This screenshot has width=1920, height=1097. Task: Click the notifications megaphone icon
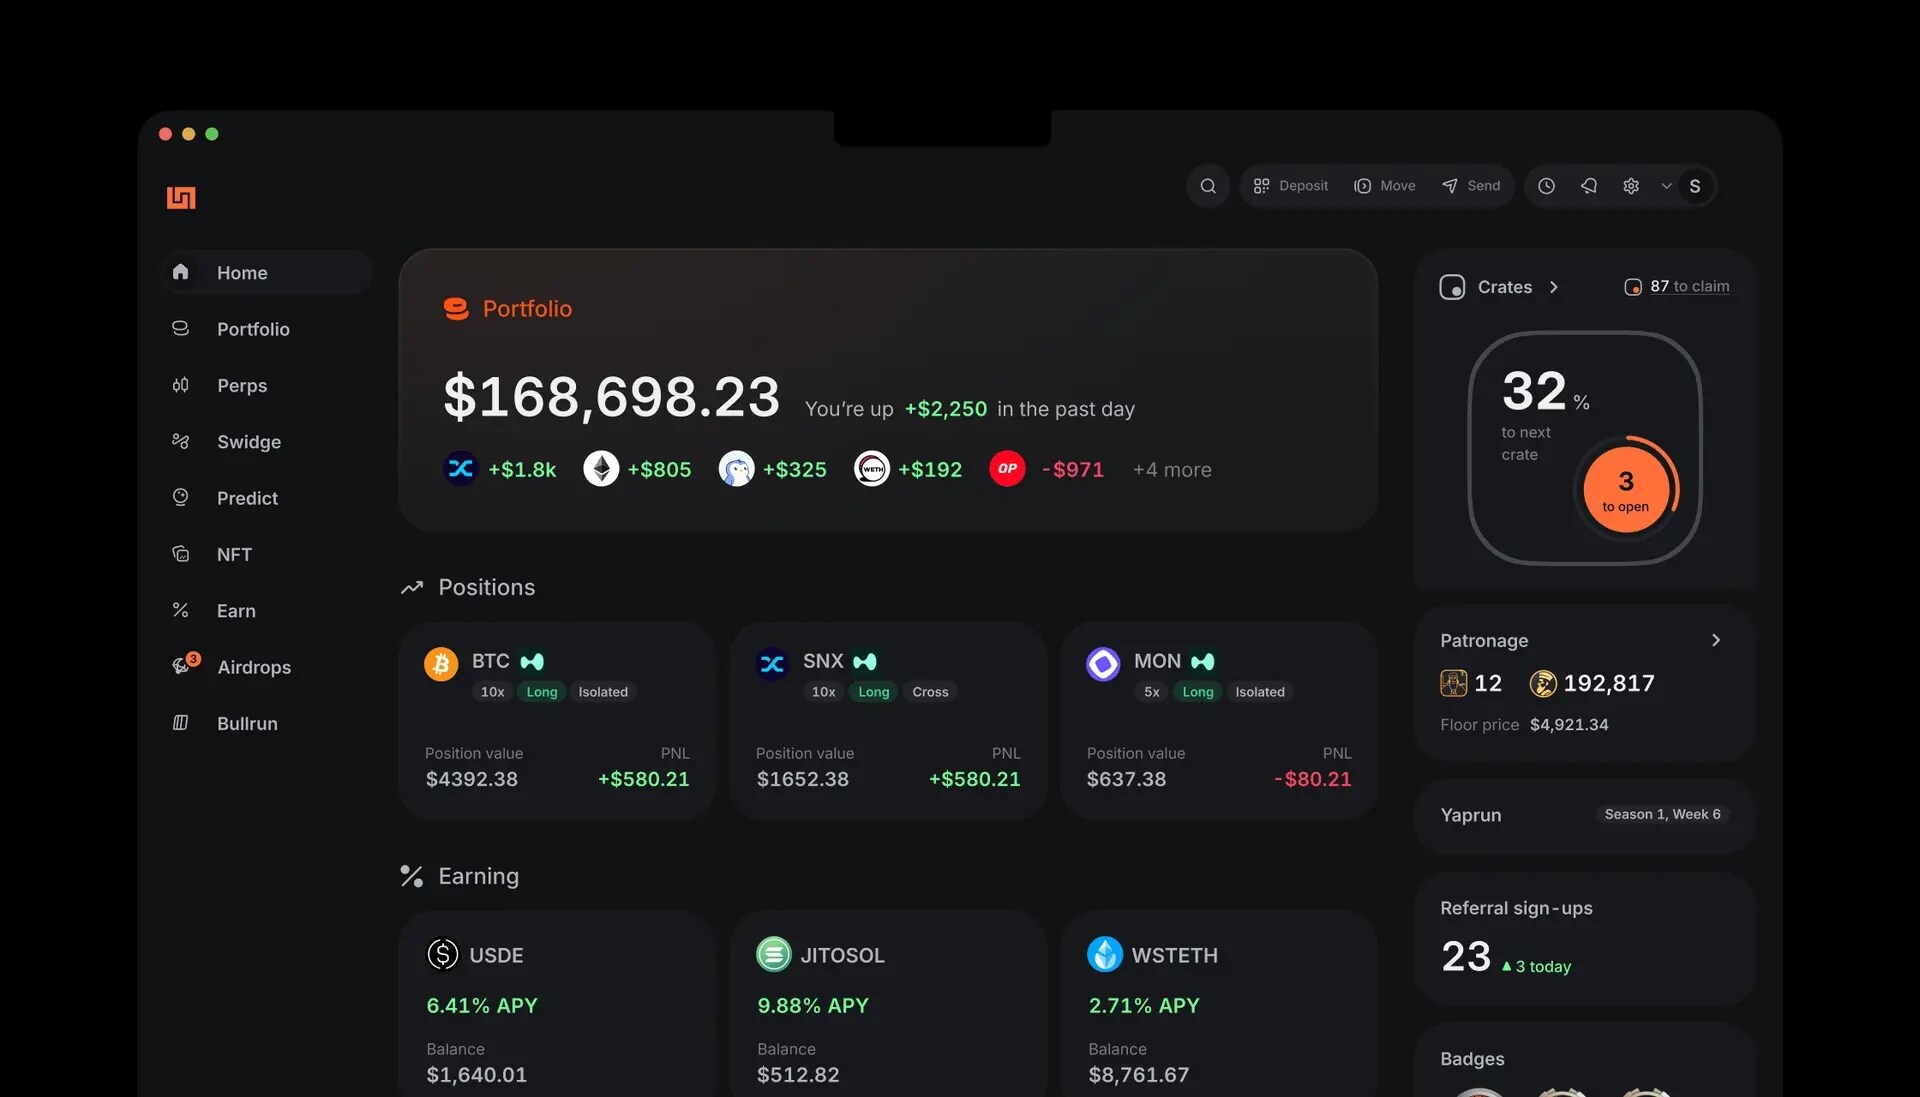click(1589, 186)
